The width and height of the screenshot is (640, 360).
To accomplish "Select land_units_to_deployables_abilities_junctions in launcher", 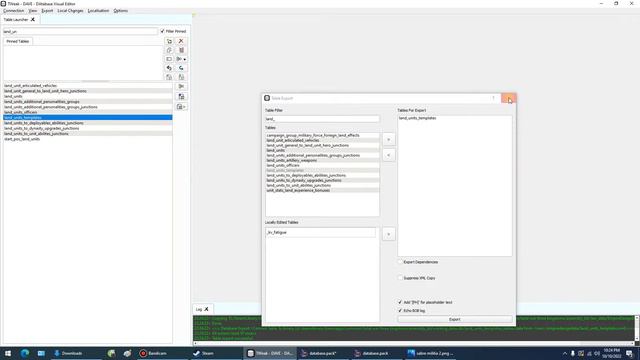I will 88,123.
